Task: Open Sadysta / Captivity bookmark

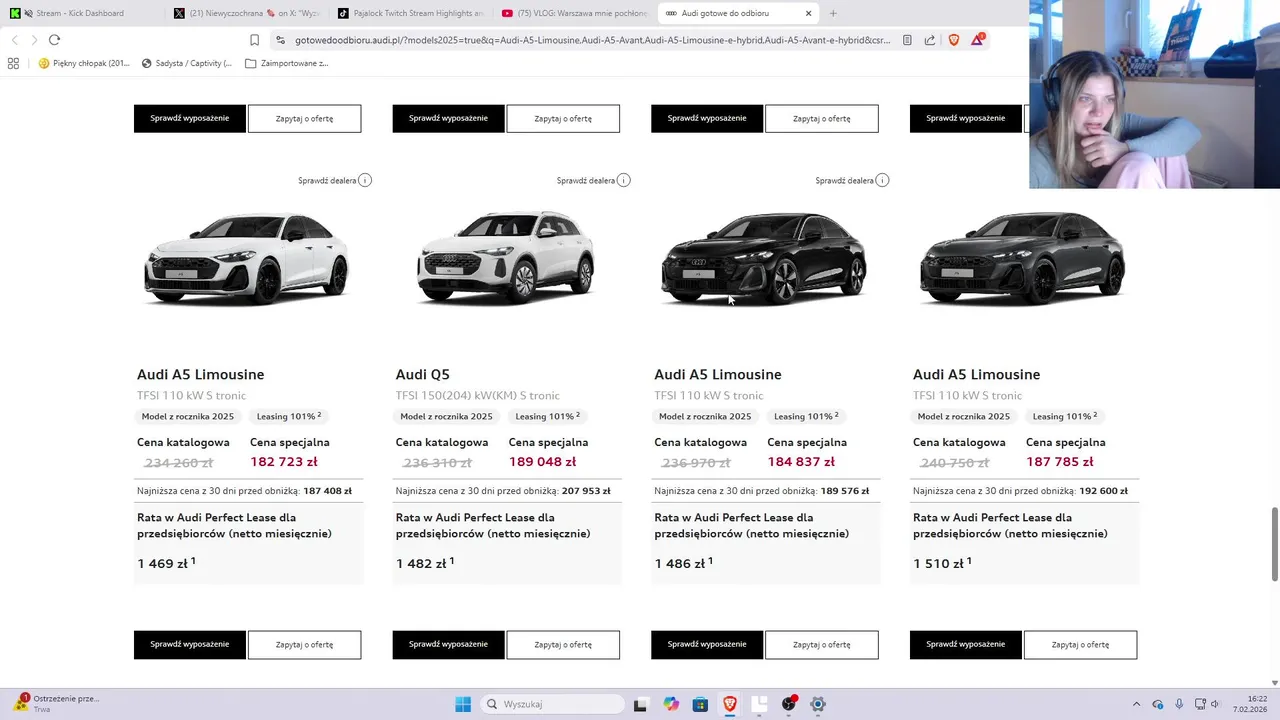Action: pyautogui.click(x=187, y=63)
